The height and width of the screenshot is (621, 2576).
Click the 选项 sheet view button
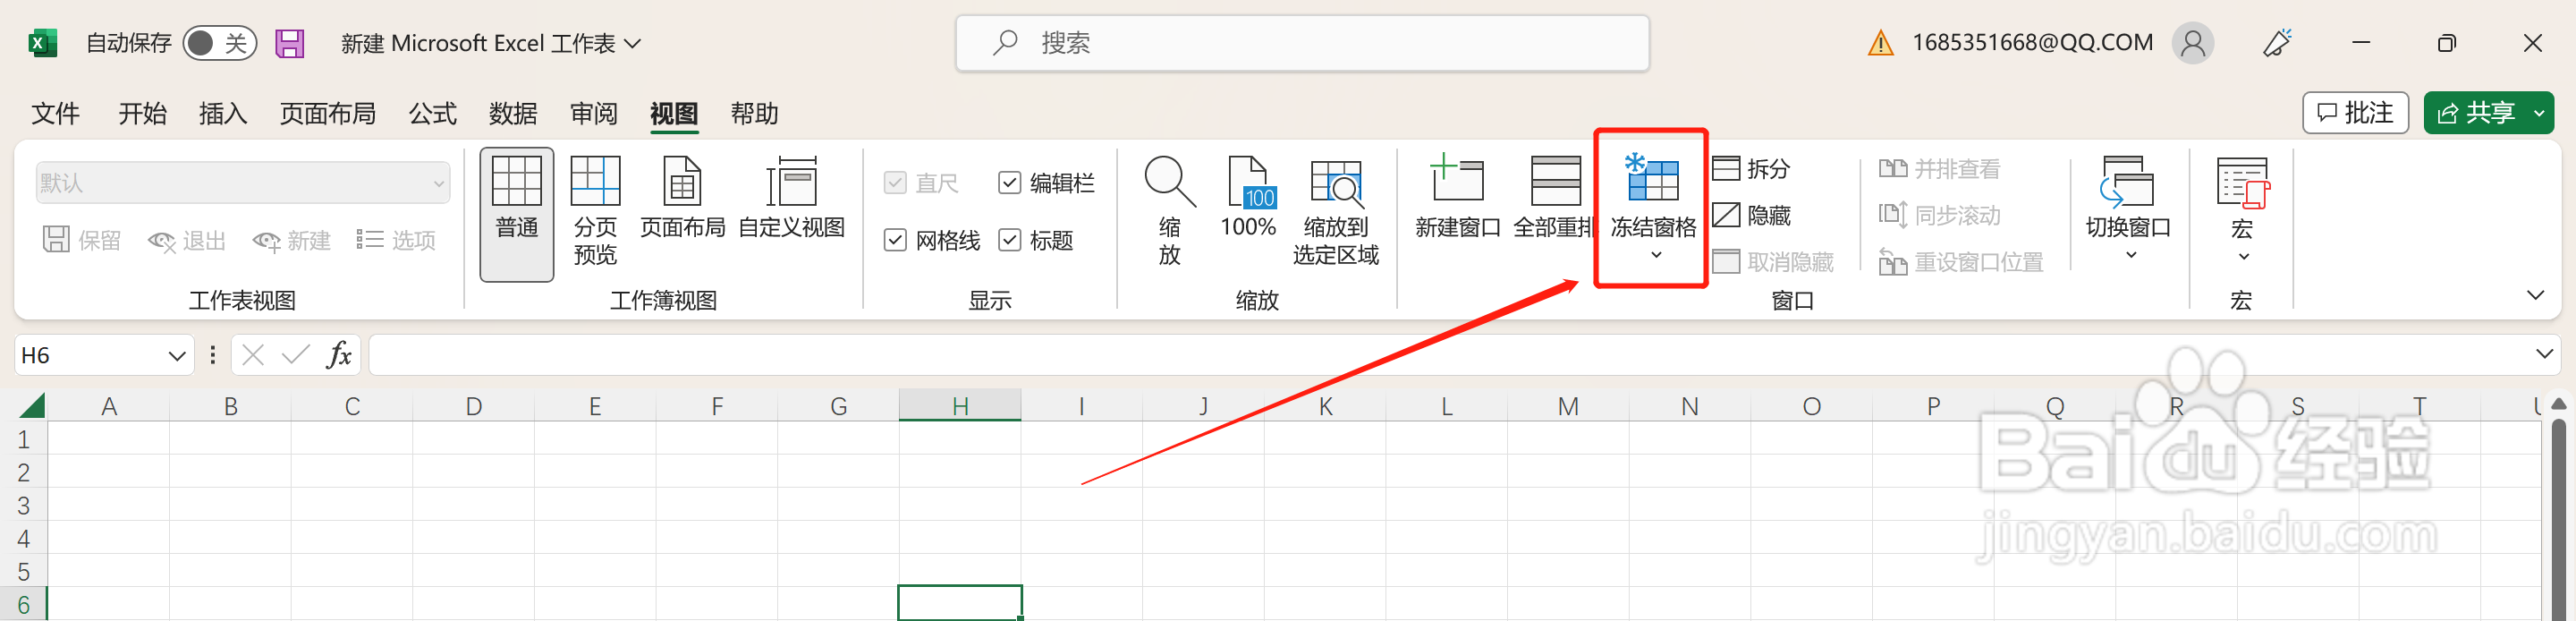pyautogui.click(x=396, y=240)
